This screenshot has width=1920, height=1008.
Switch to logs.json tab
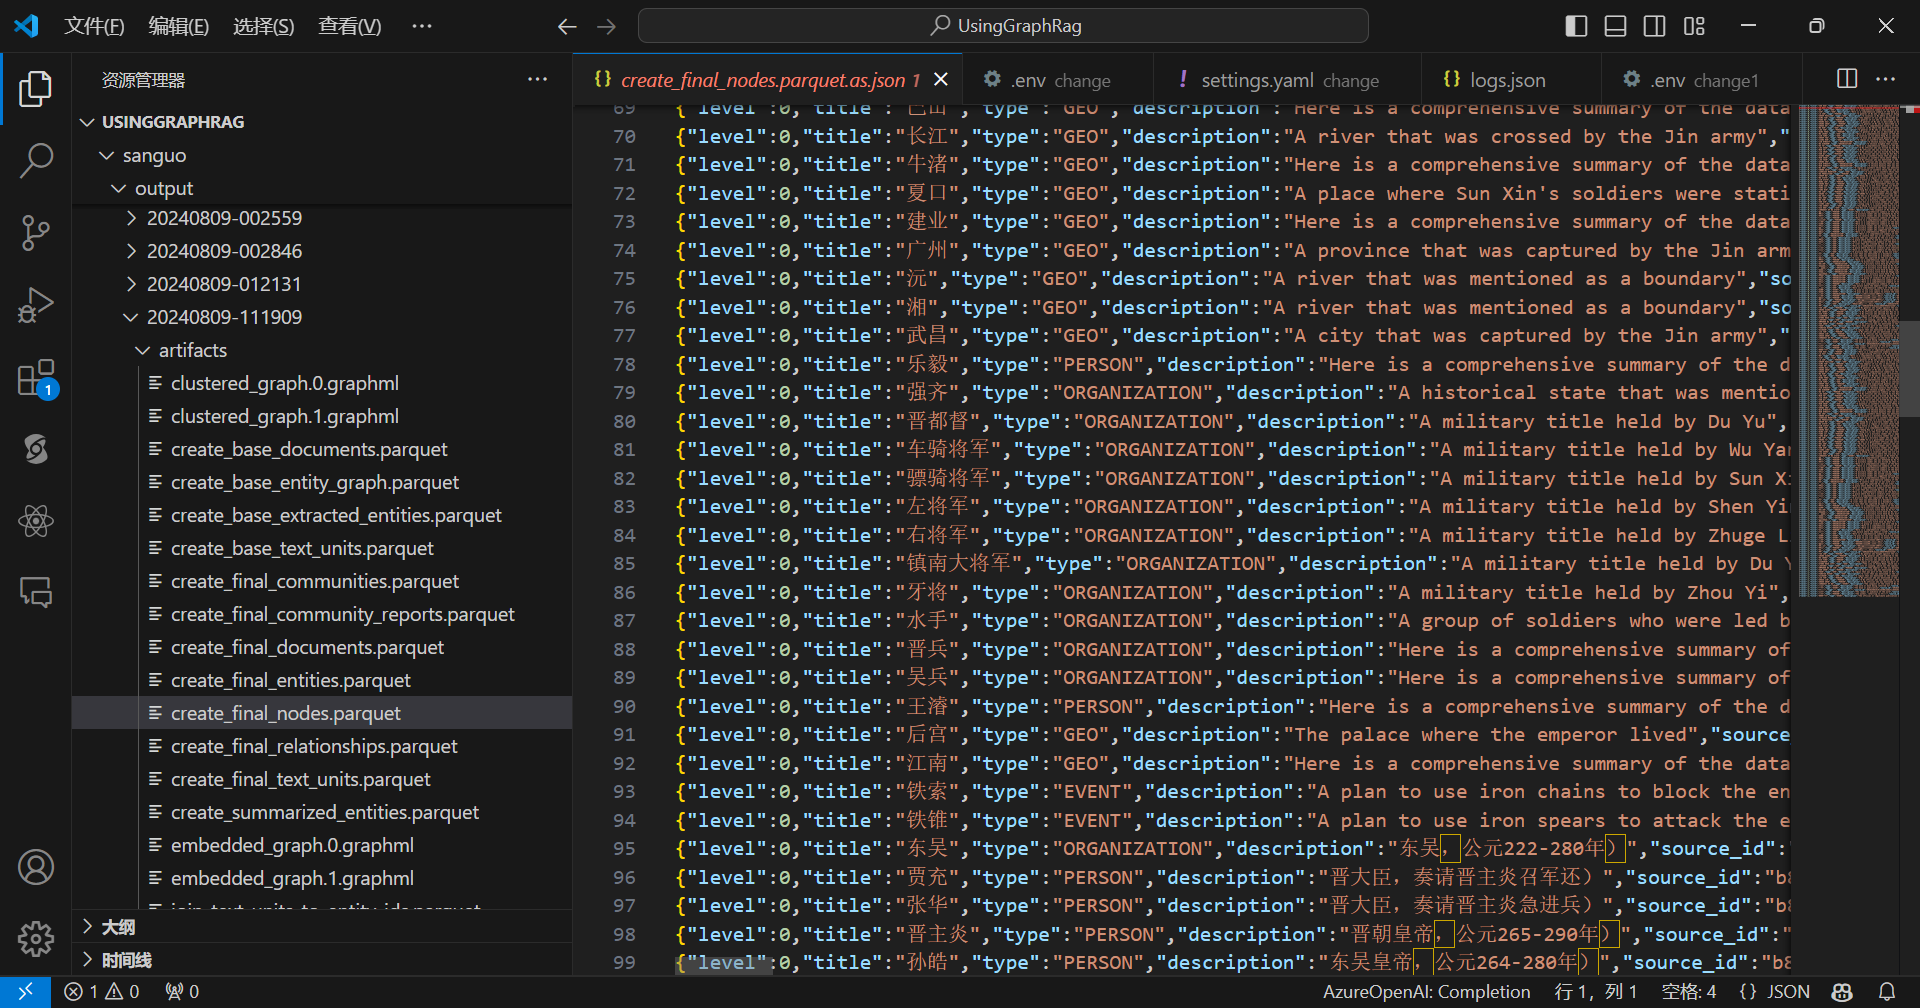click(x=1511, y=80)
